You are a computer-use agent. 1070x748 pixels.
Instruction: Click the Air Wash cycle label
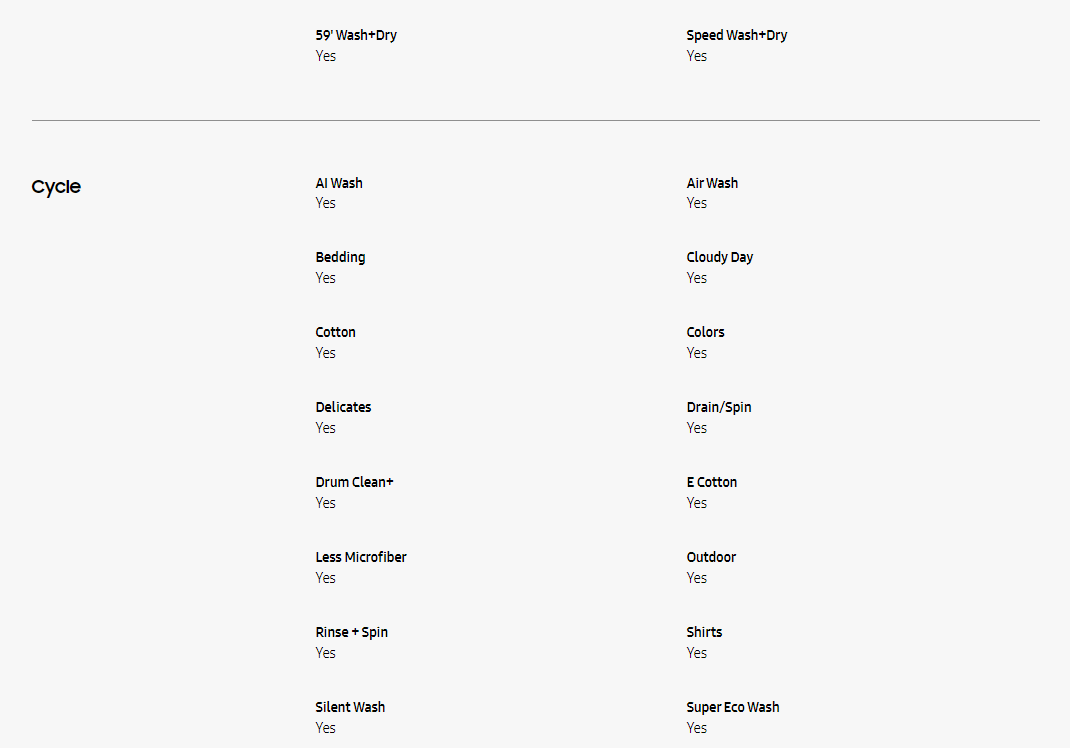click(712, 183)
